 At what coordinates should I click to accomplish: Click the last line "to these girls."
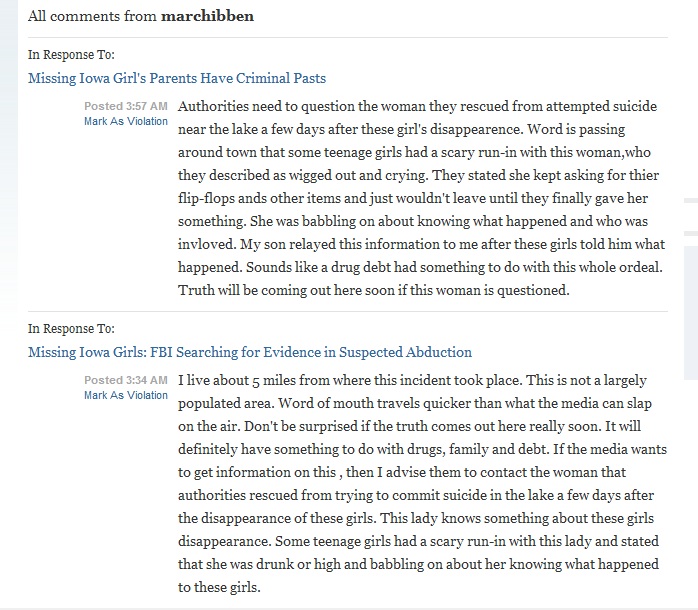click(218, 587)
